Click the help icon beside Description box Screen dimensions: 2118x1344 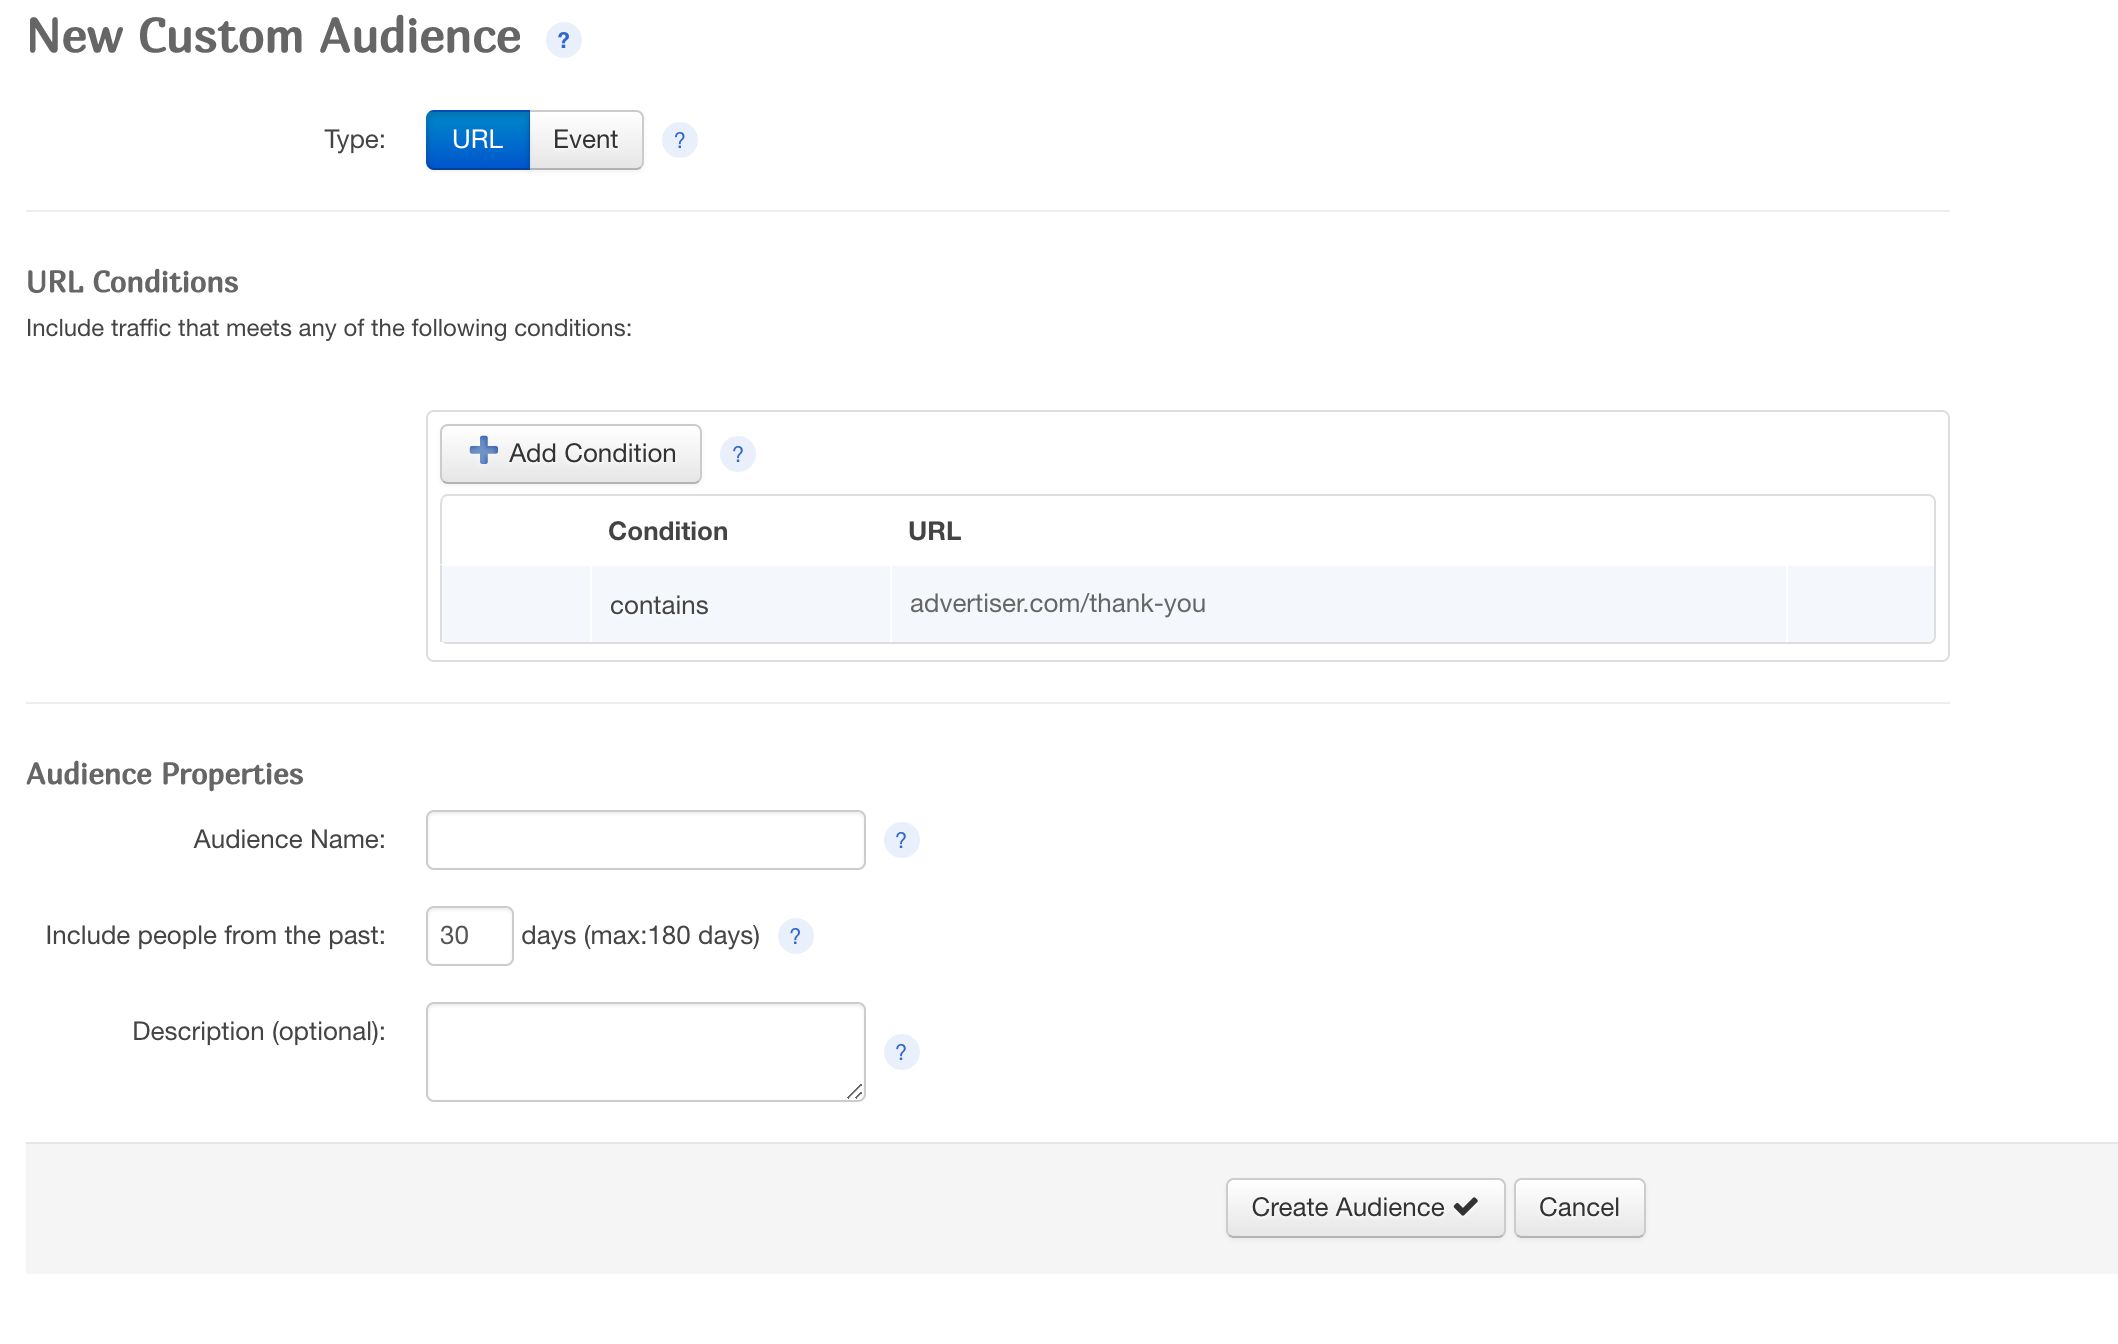[x=901, y=1052]
